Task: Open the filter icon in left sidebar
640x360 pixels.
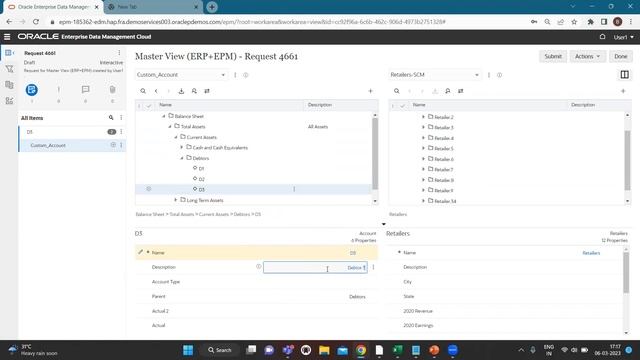Action: (x=9, y=69)
